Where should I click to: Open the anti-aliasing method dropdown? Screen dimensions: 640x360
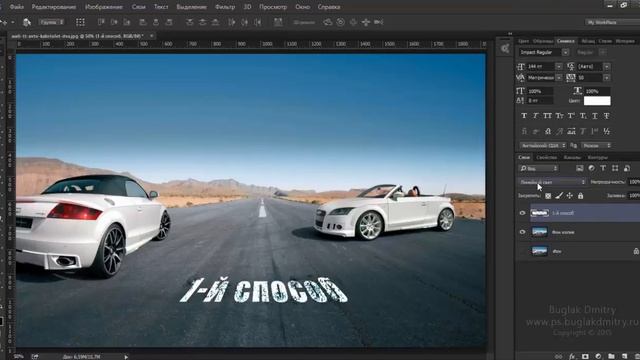596,145
